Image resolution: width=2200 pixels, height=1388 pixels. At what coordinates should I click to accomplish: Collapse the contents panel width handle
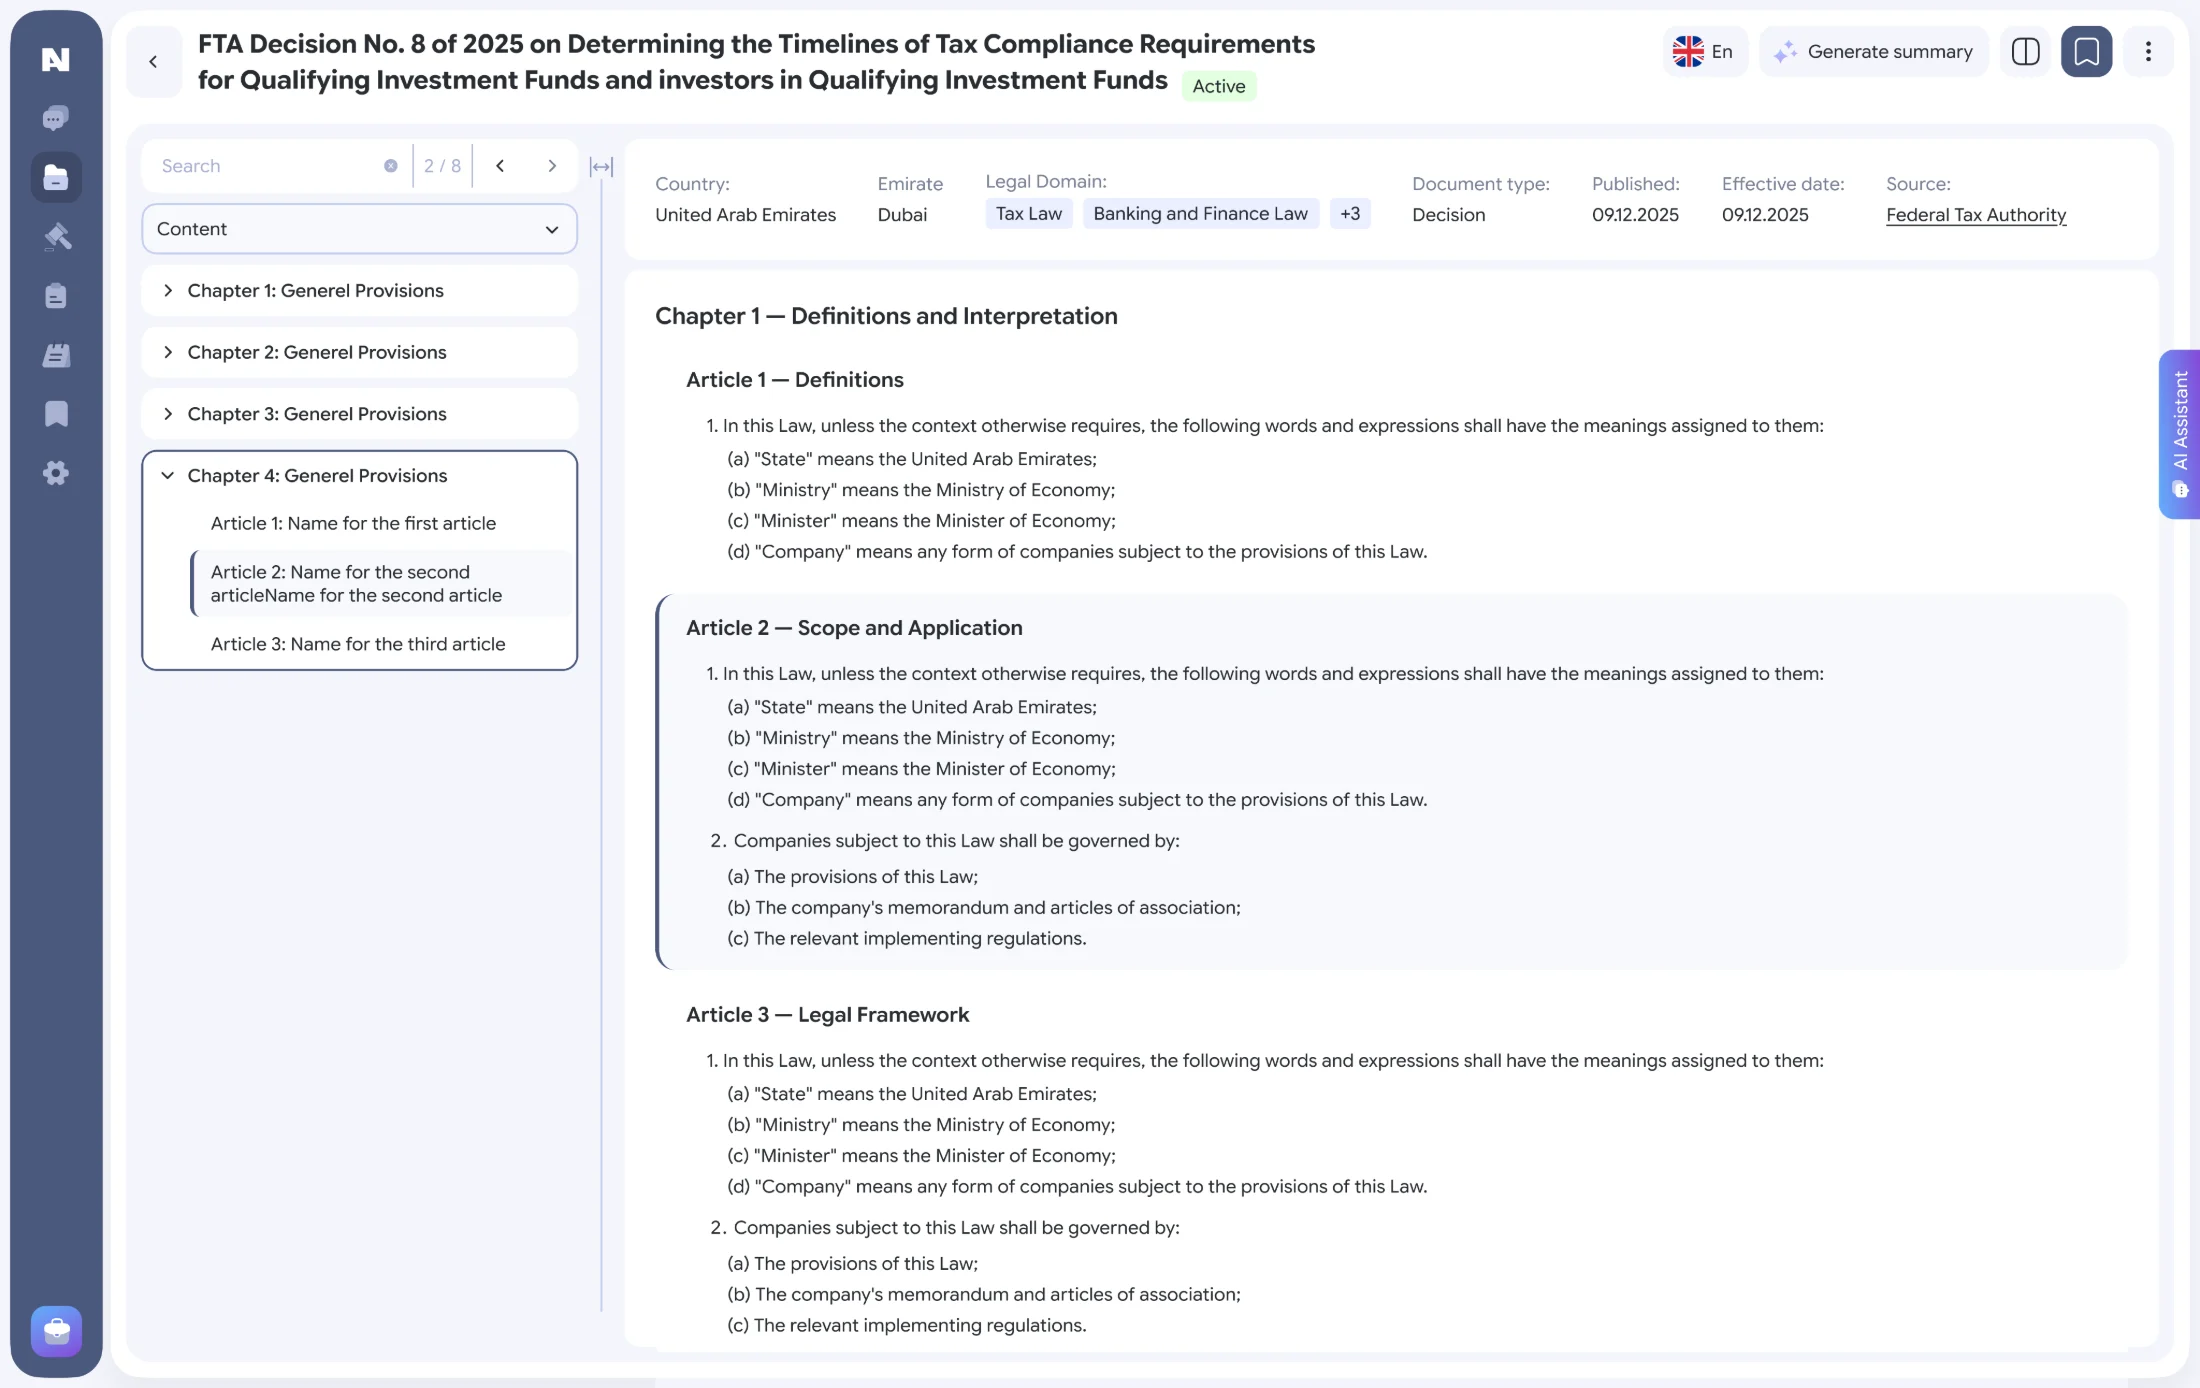point(601,167)
